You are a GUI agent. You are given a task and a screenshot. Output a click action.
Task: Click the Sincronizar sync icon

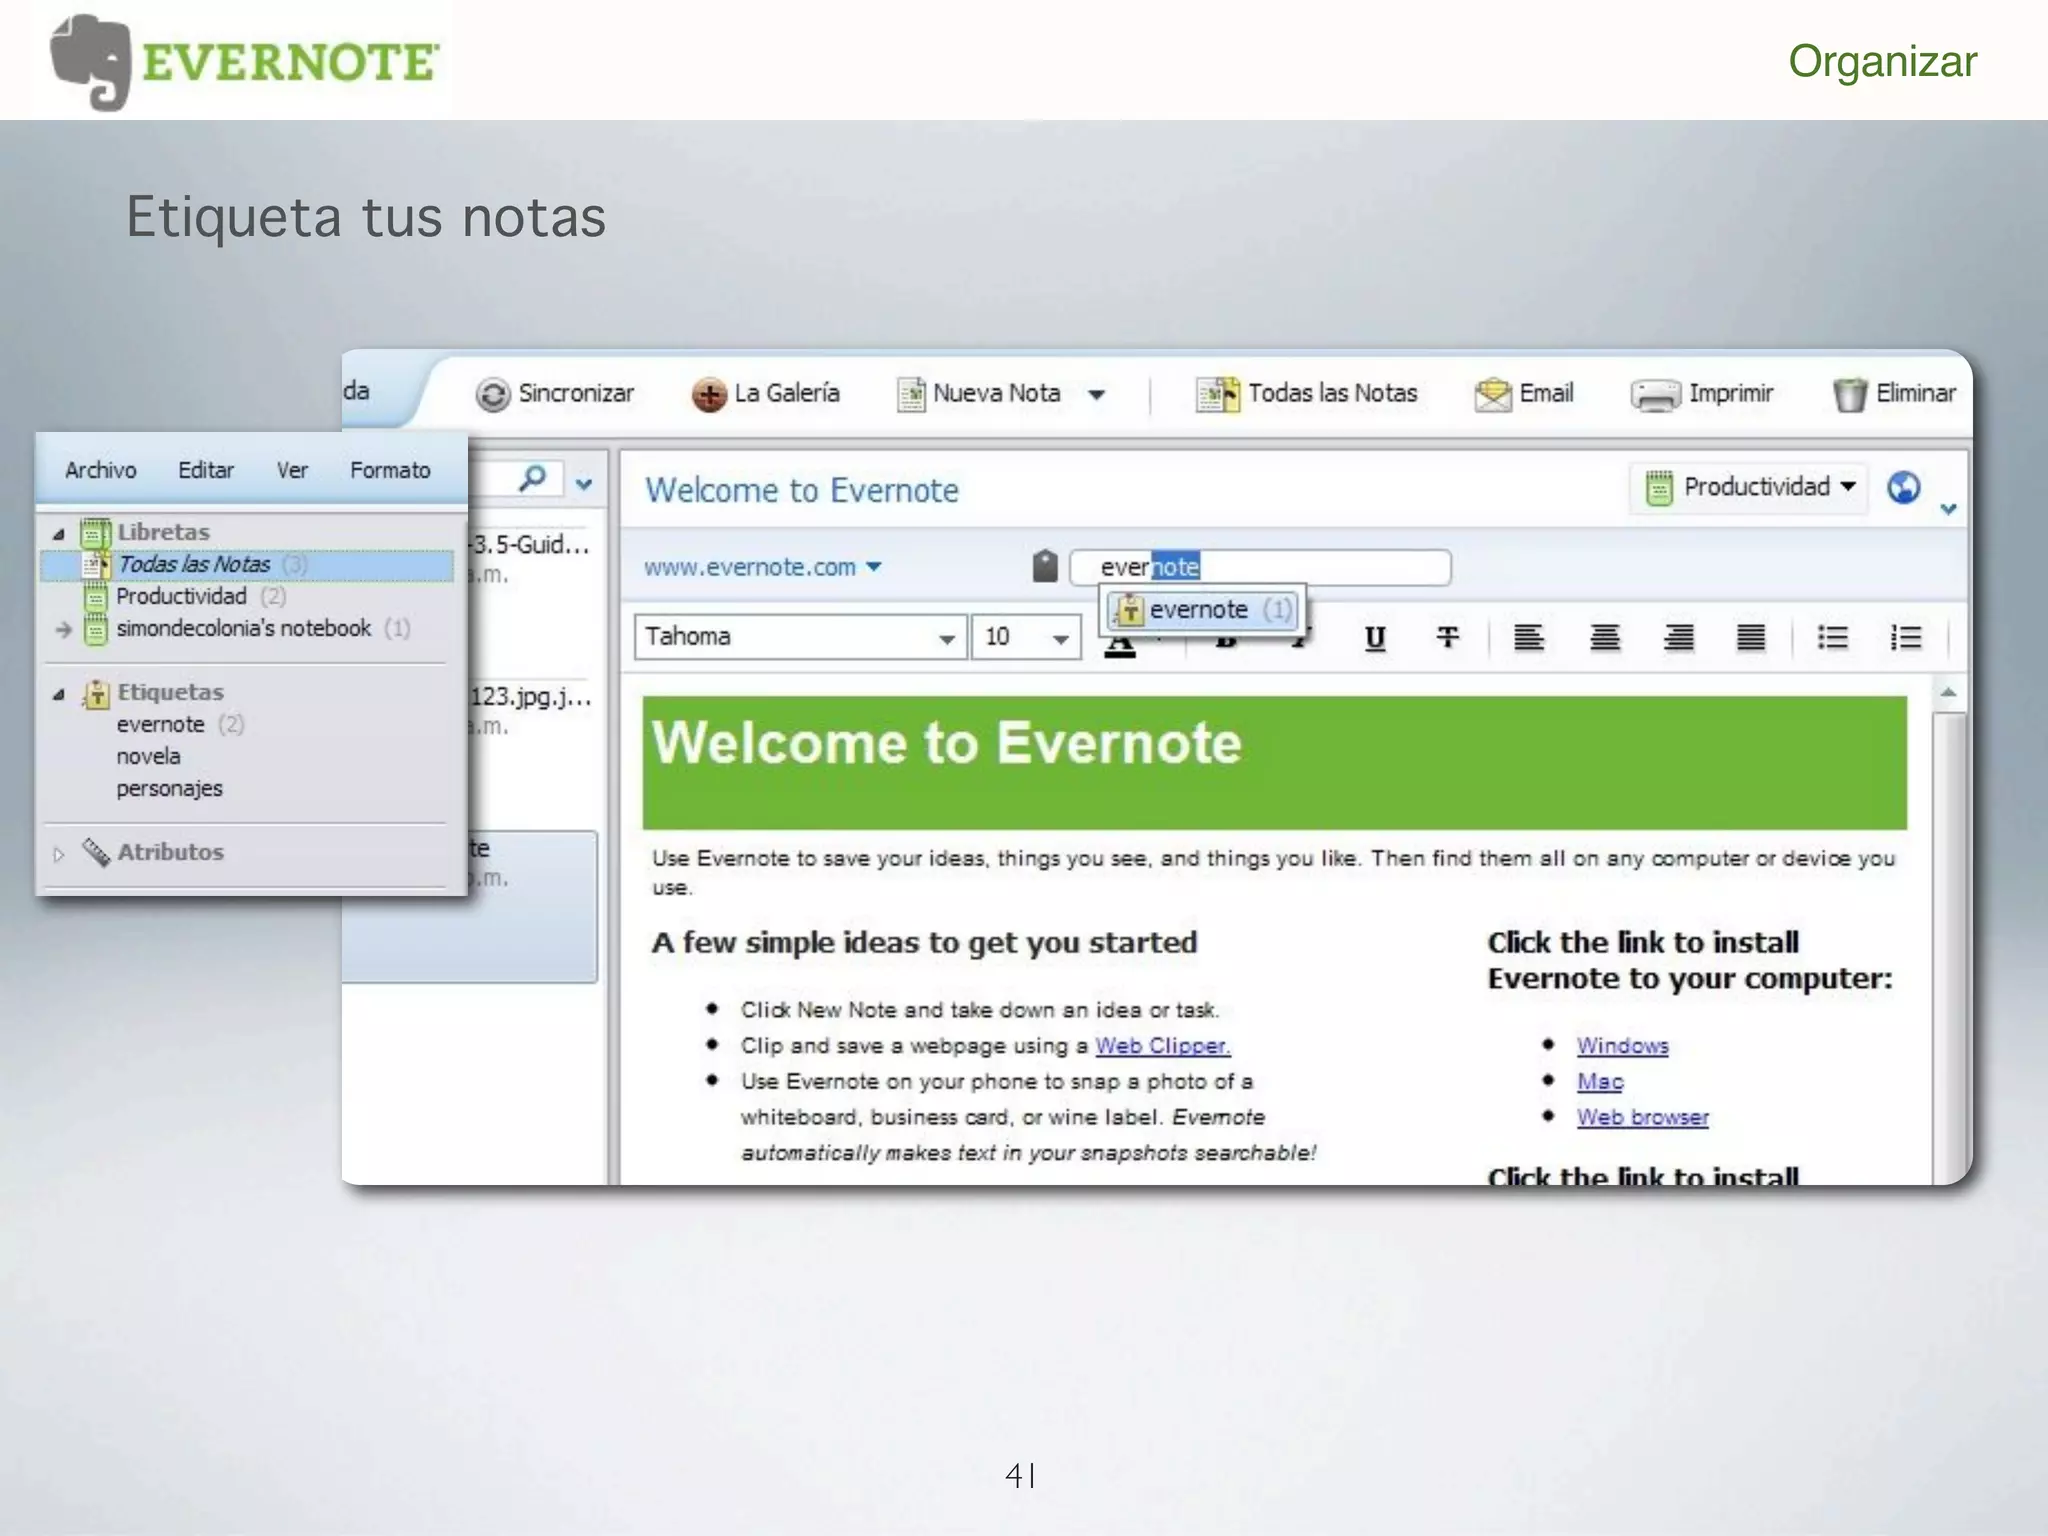[492, 394]
